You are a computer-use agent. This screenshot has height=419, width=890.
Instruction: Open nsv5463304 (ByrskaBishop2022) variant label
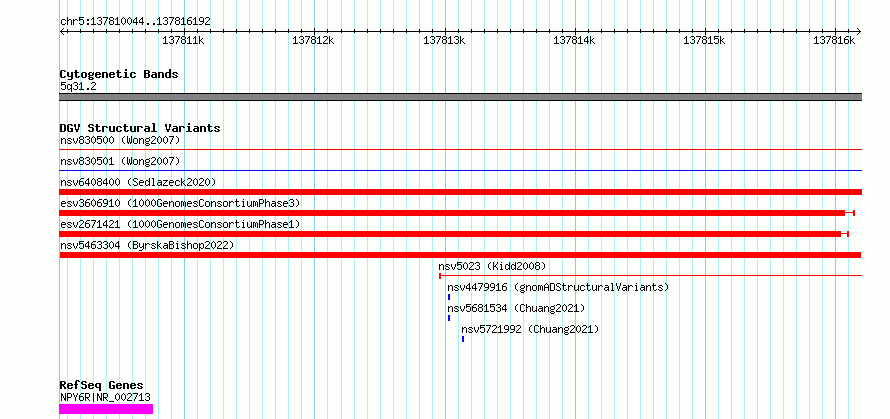(x=147, y=245)
